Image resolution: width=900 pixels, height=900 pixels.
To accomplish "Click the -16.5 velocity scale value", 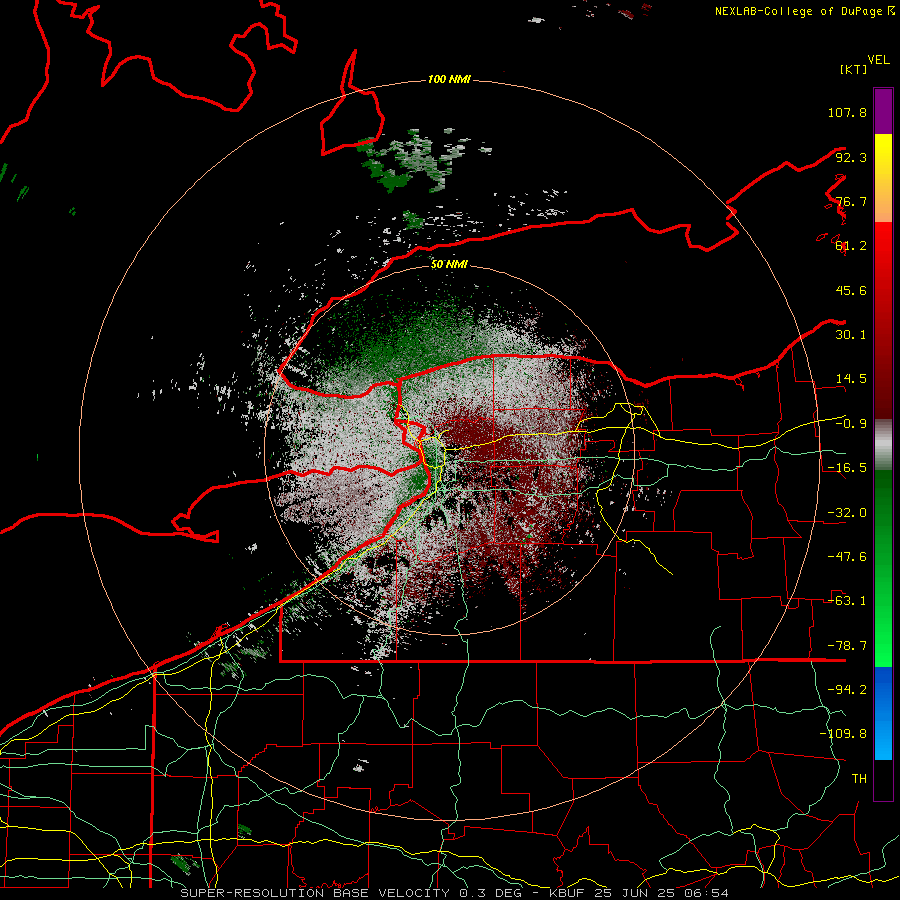I will click(847, 468).
